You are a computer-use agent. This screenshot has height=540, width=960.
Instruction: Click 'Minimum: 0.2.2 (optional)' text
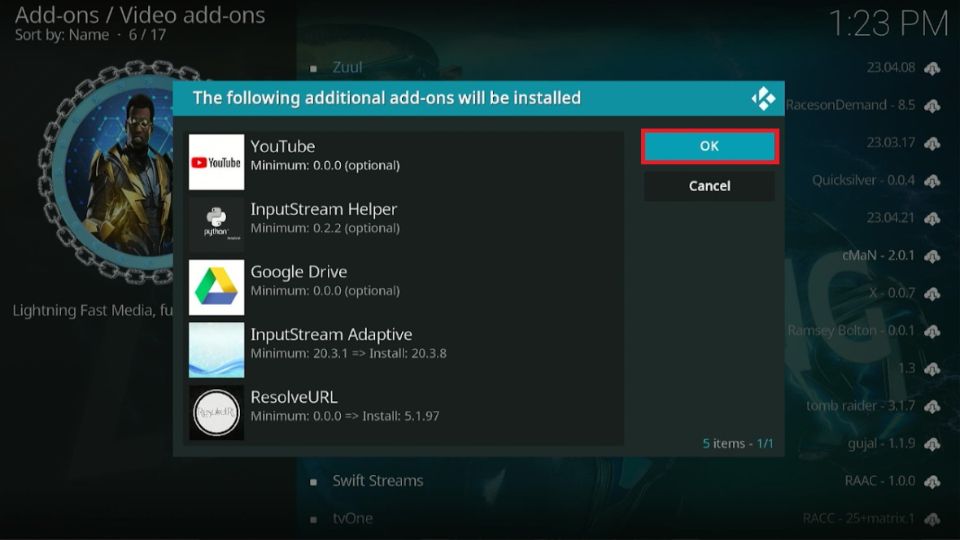pyautogui.click(x=325, y=228)
